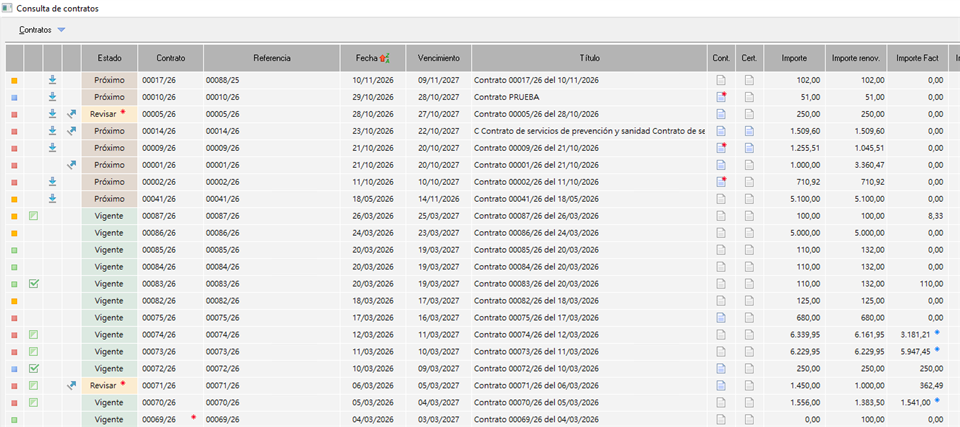960x427 pixels.
Task: Click the Estado column header
Action: click(x=109, y=58)
